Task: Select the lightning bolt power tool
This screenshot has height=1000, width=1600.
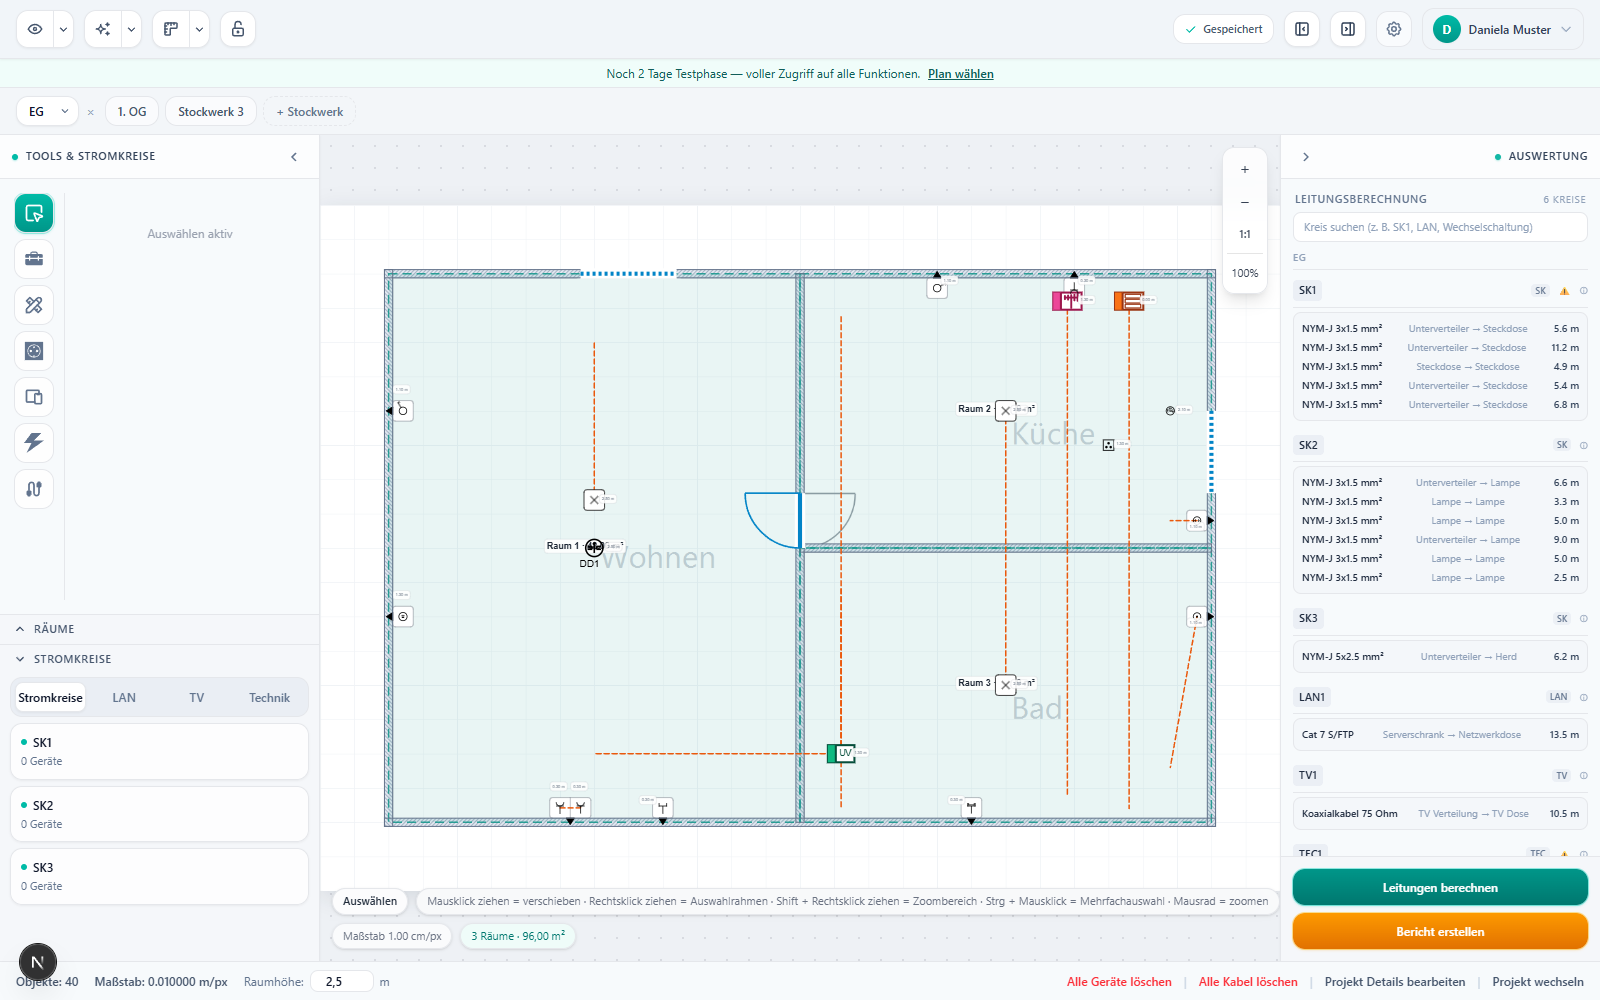Action: [x=34, y=443]
